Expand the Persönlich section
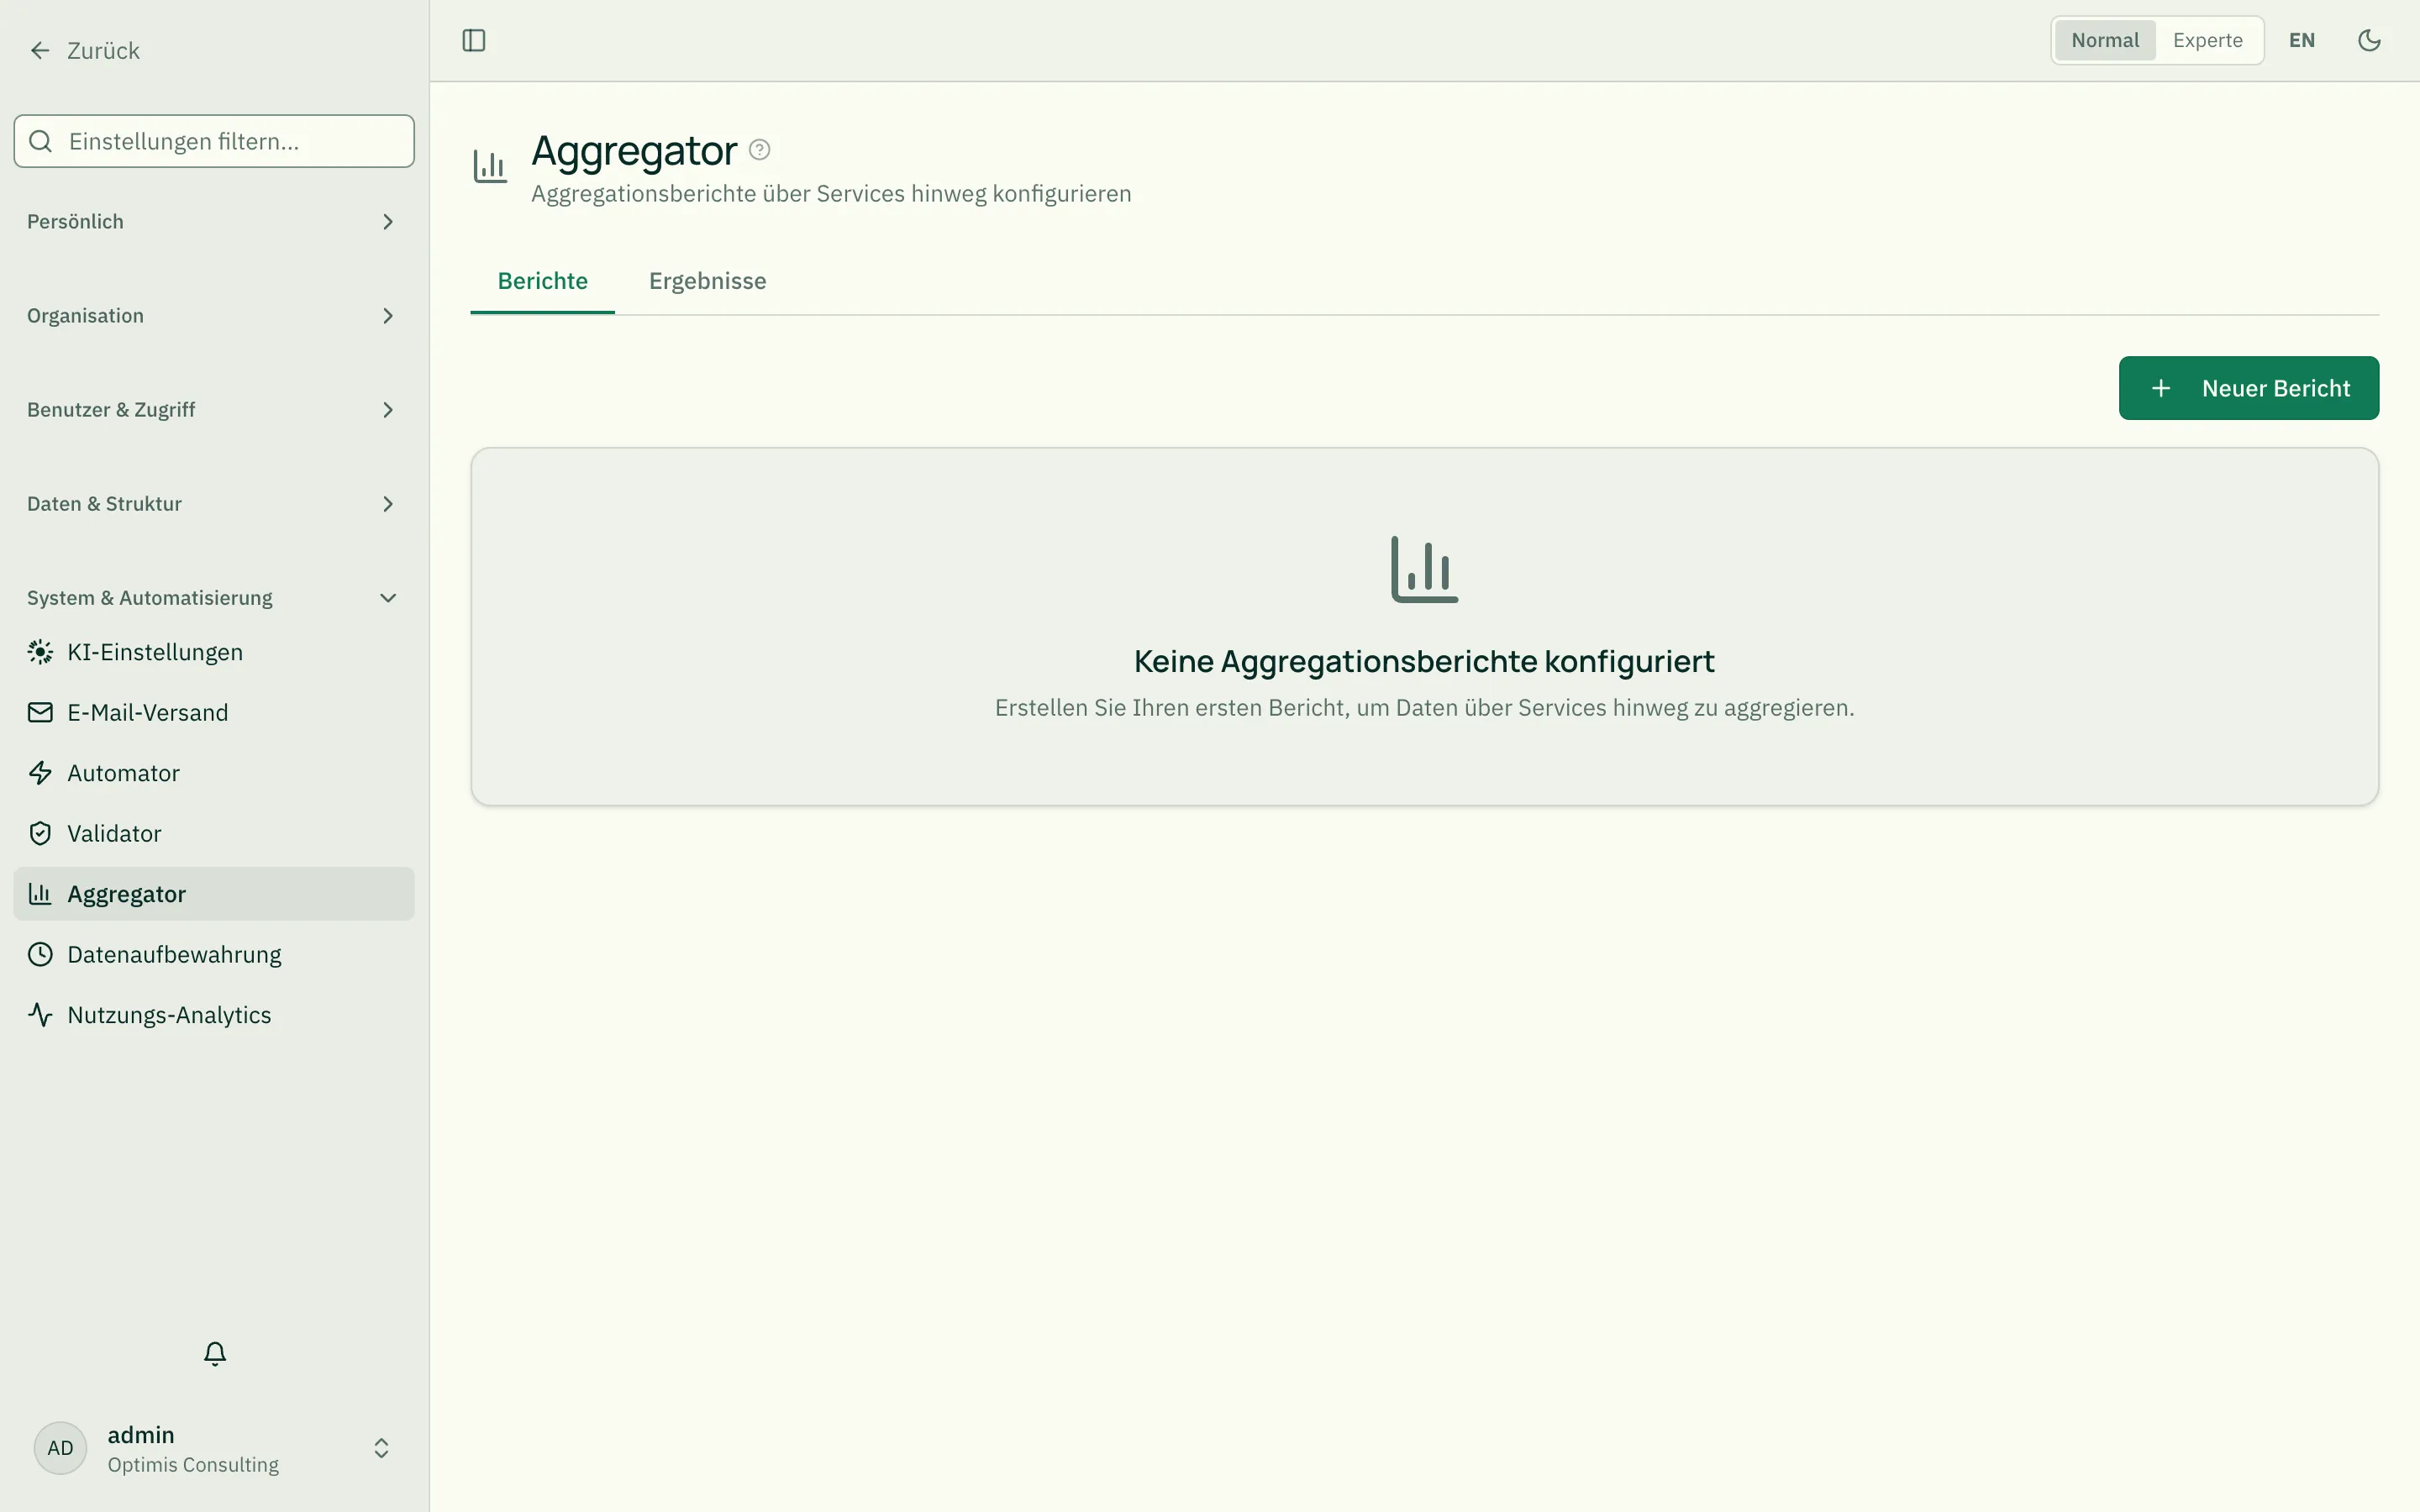Image resolution: width=2420 pixels, height=1512 pixels. (214, 222)
